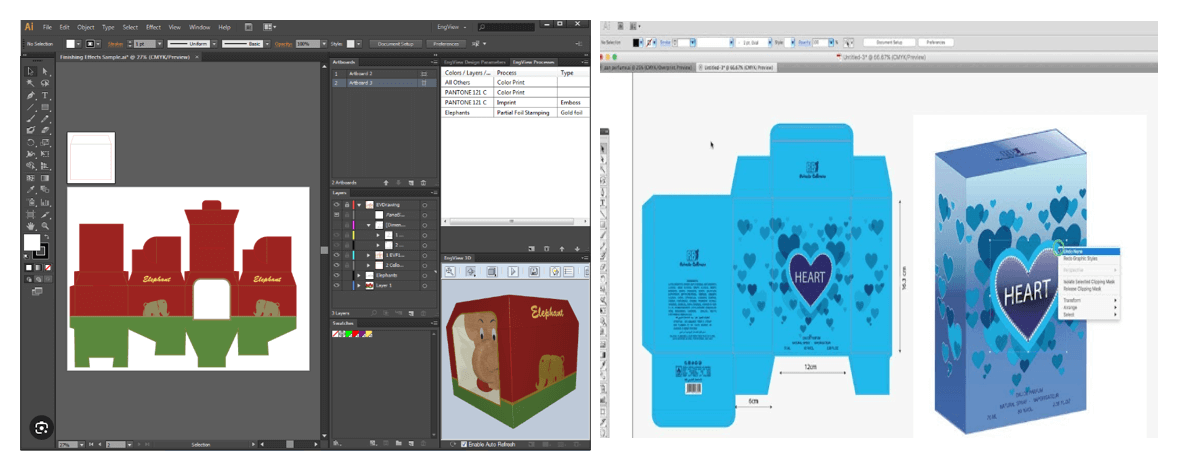Click the Document Setup button in left window

(x=395, y=44)
